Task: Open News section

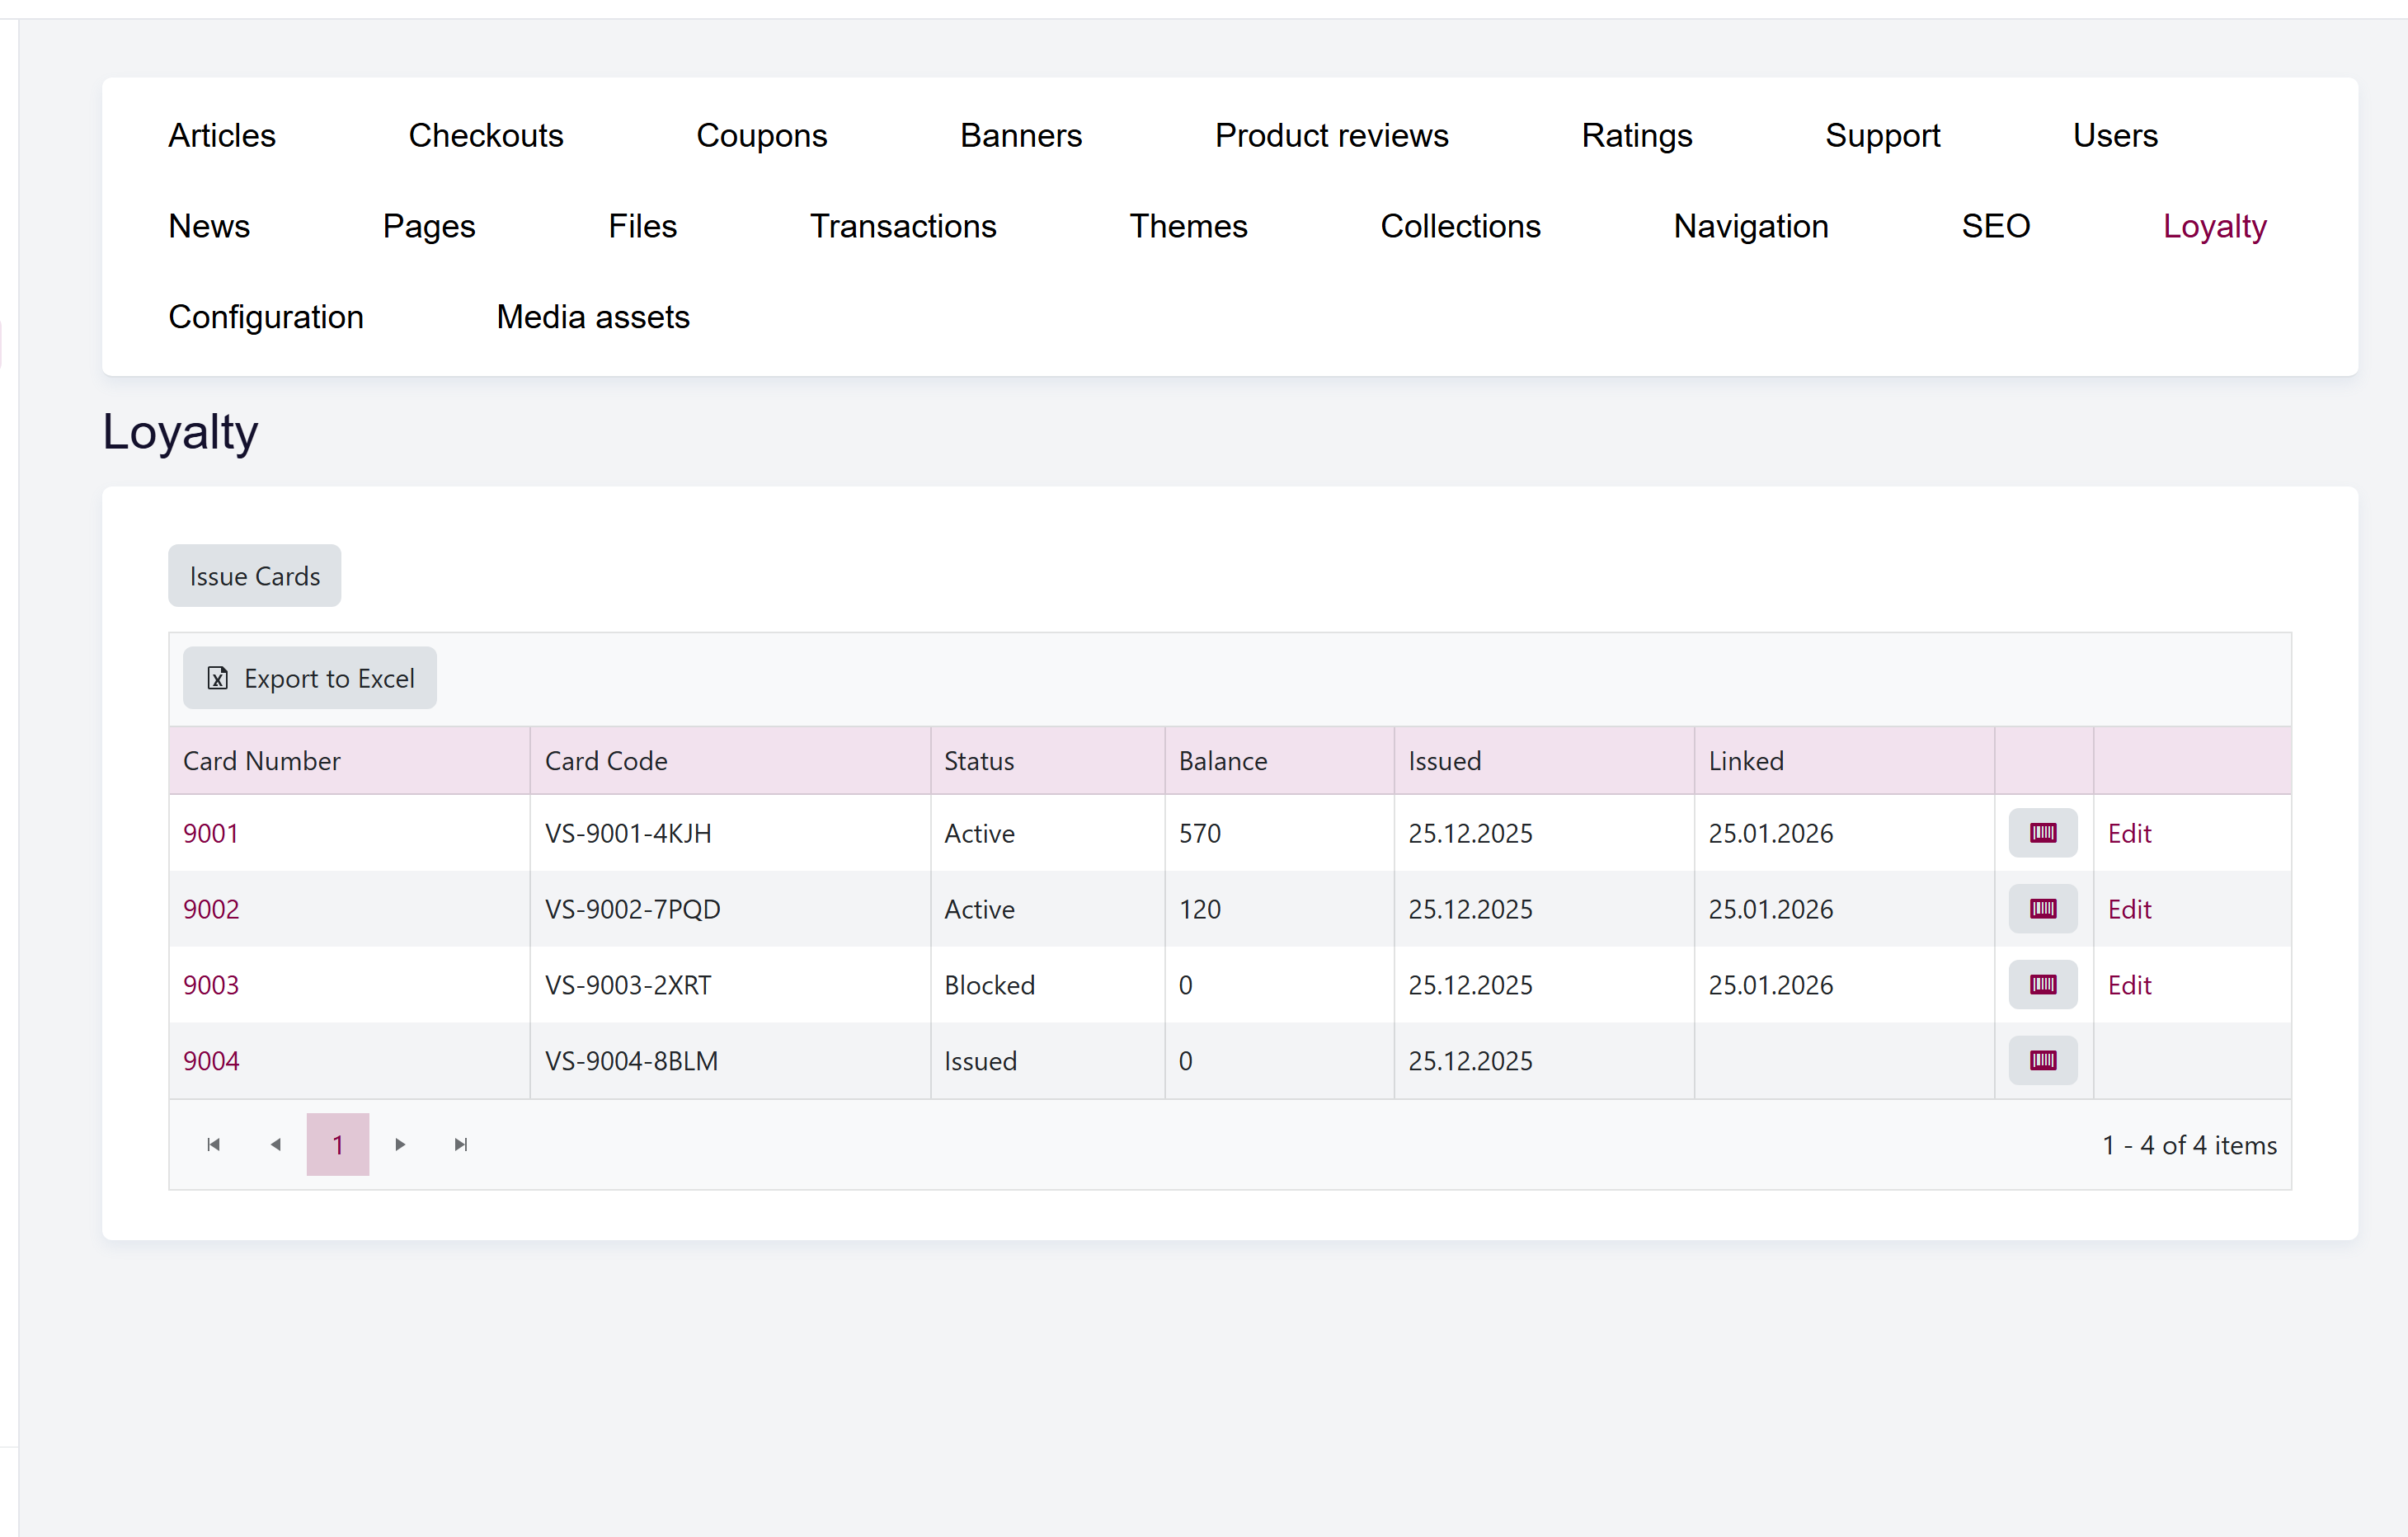Action: point(209,226)
